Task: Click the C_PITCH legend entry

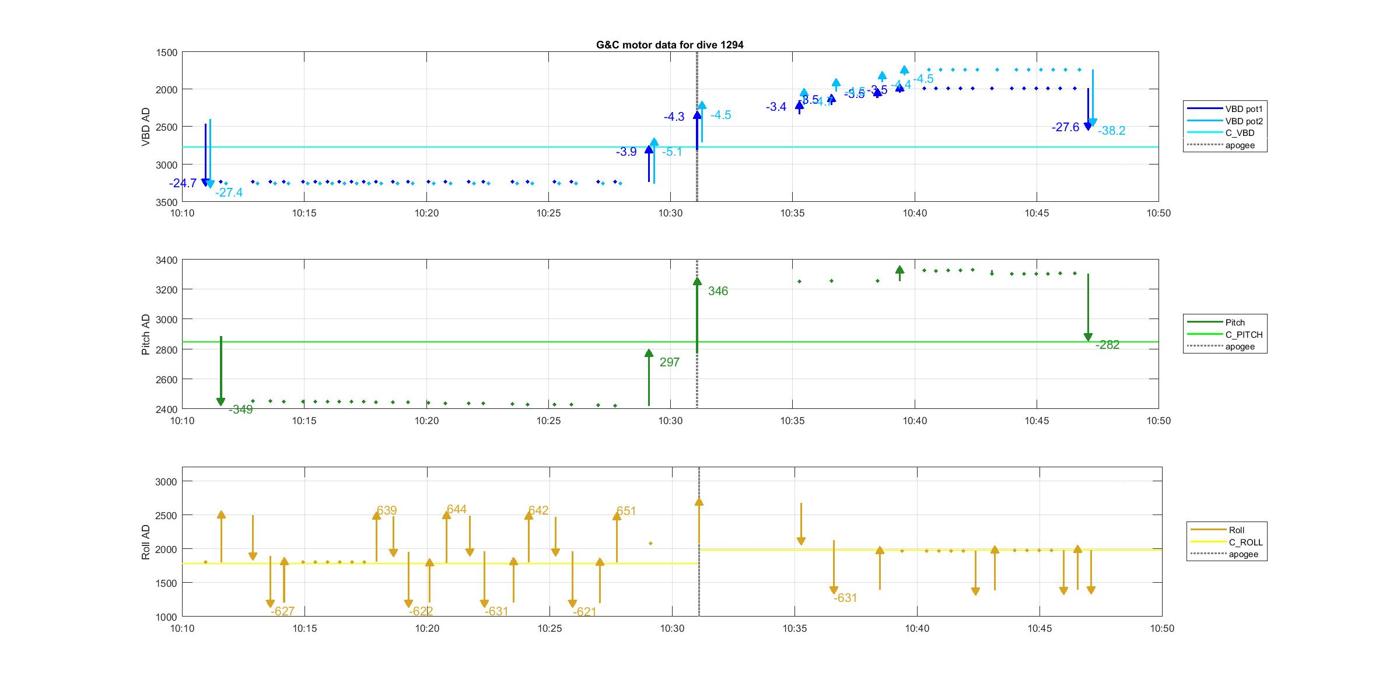Action: click(x=1243, y=334)
